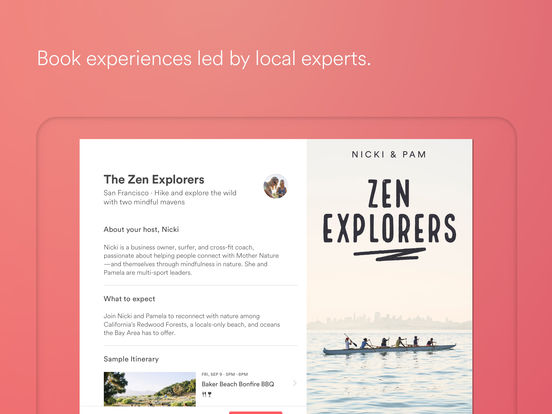
Task: Click the What to expect section heading
Action: pos(129,299)
